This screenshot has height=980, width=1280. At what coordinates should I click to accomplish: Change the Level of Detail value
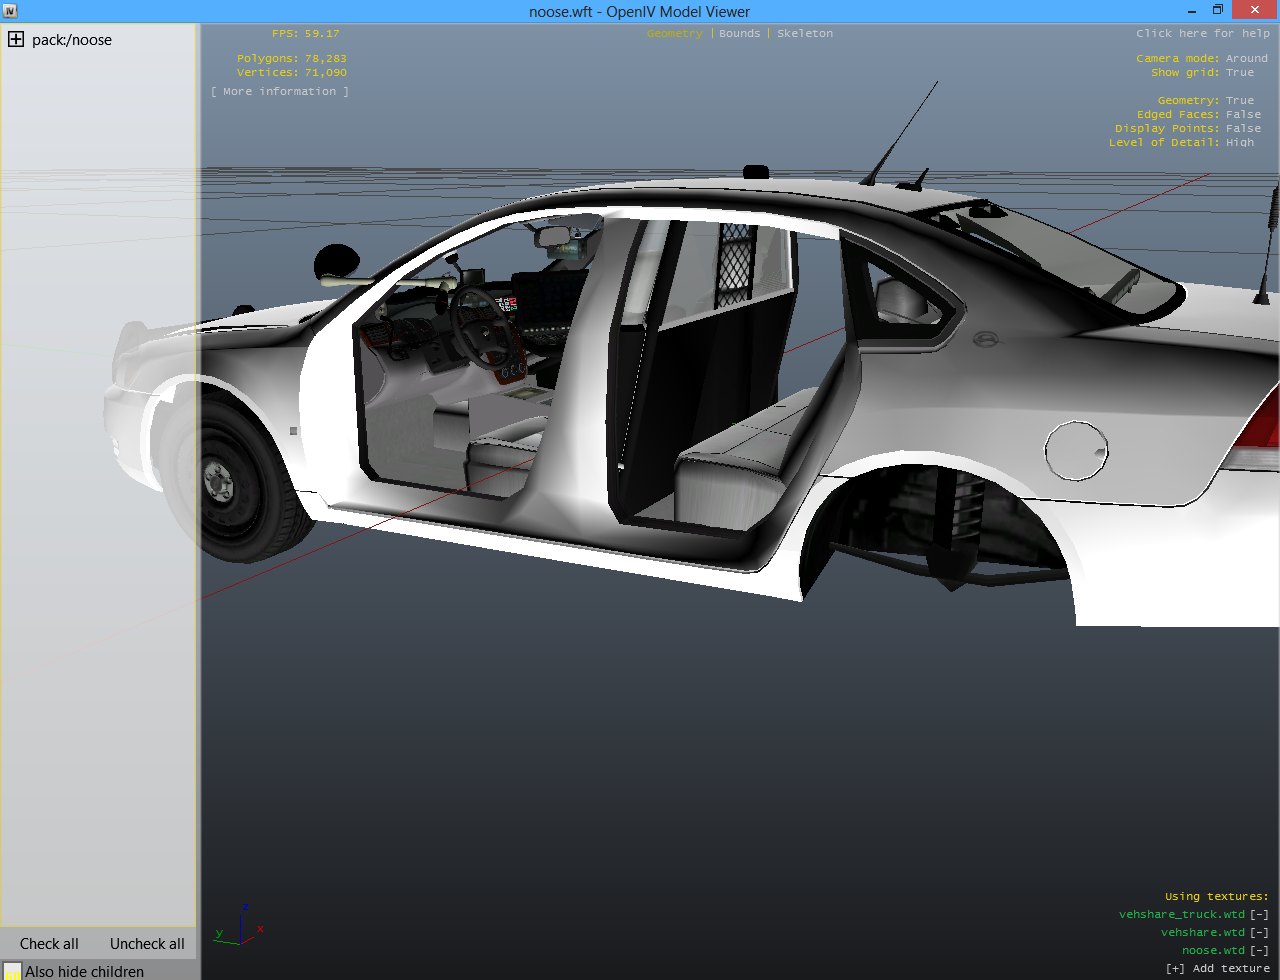pos(1240,142)
